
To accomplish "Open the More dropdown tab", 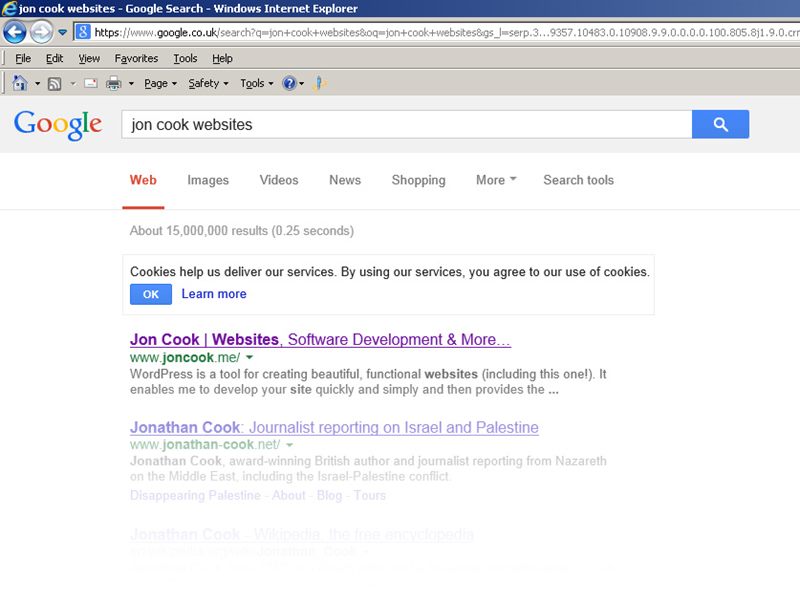I will (x=496, y=180).
